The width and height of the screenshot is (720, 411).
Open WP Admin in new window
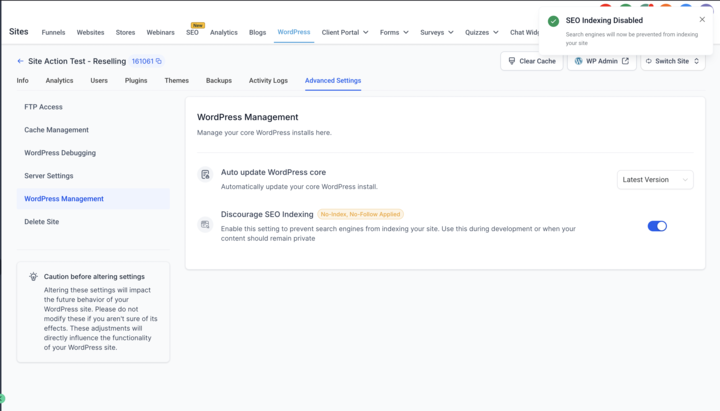(x=602, y=61)
